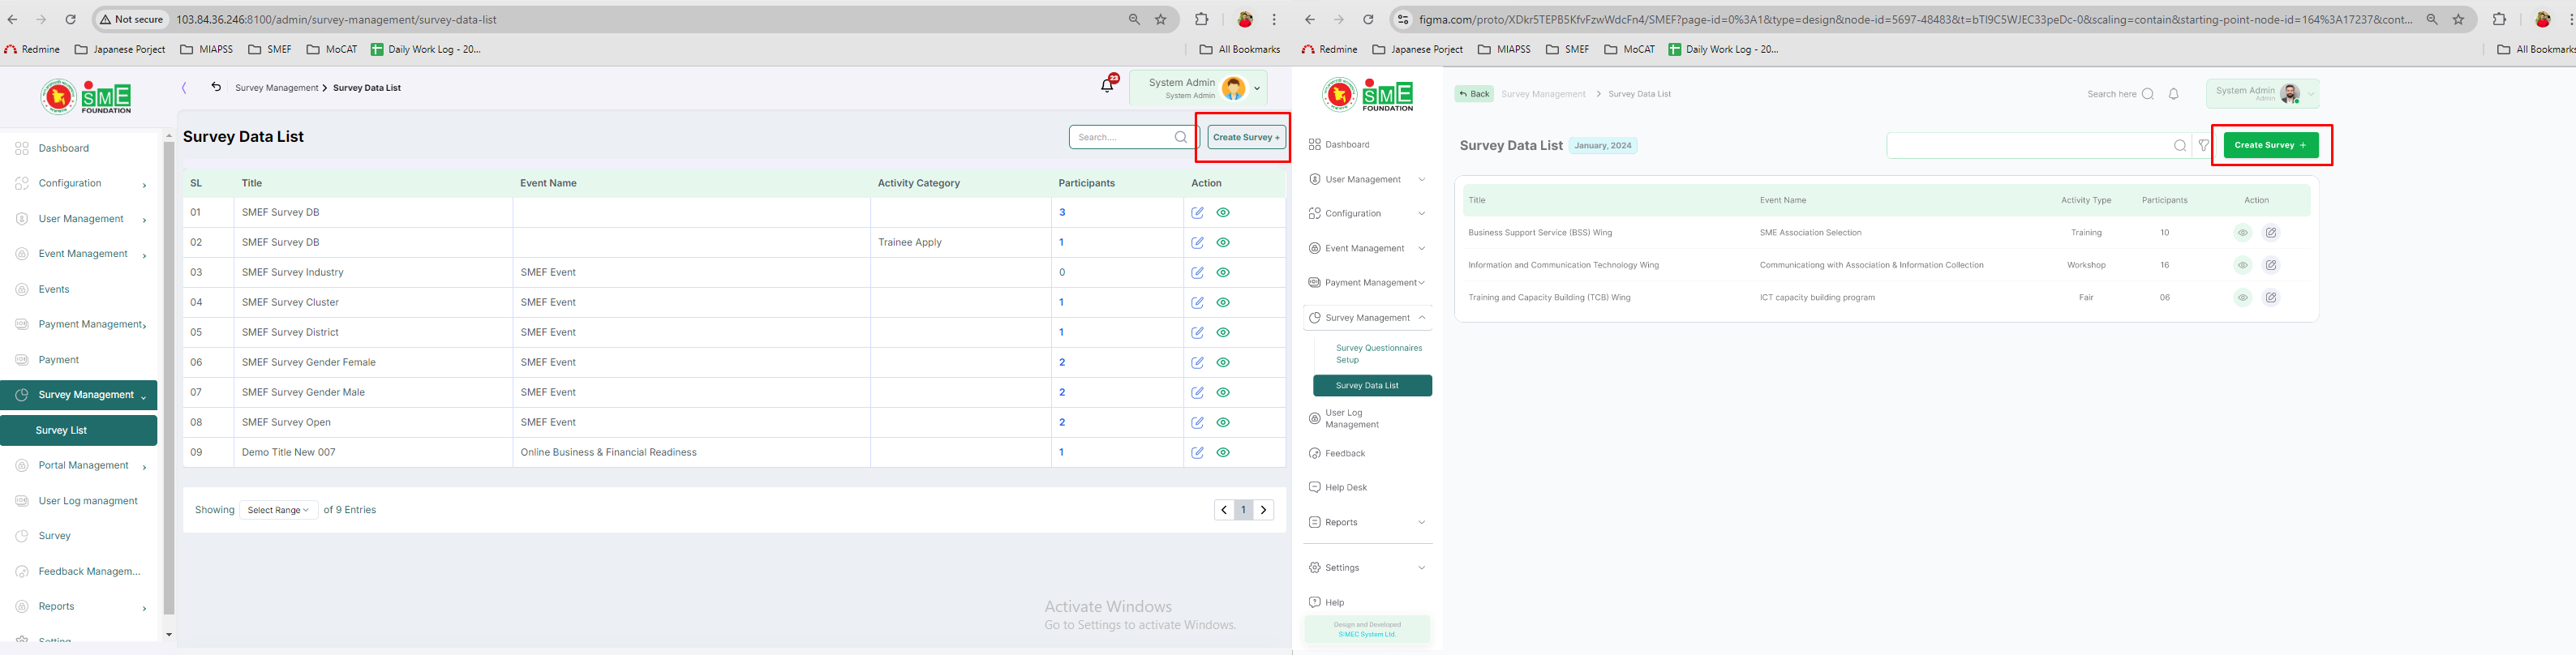Click the search icon beside 'Search here' in Figma
The height and width of the screenshot is (655, 2576).
(x=2148, y=94)
